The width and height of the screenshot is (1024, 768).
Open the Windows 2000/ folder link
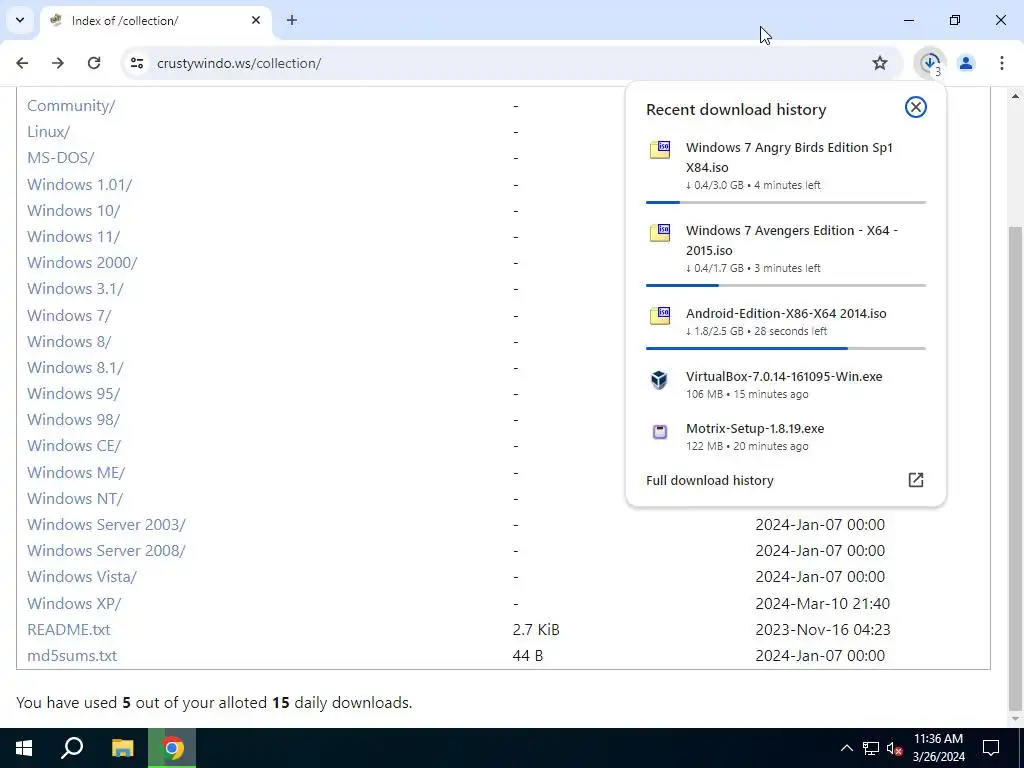click(82, 263)
